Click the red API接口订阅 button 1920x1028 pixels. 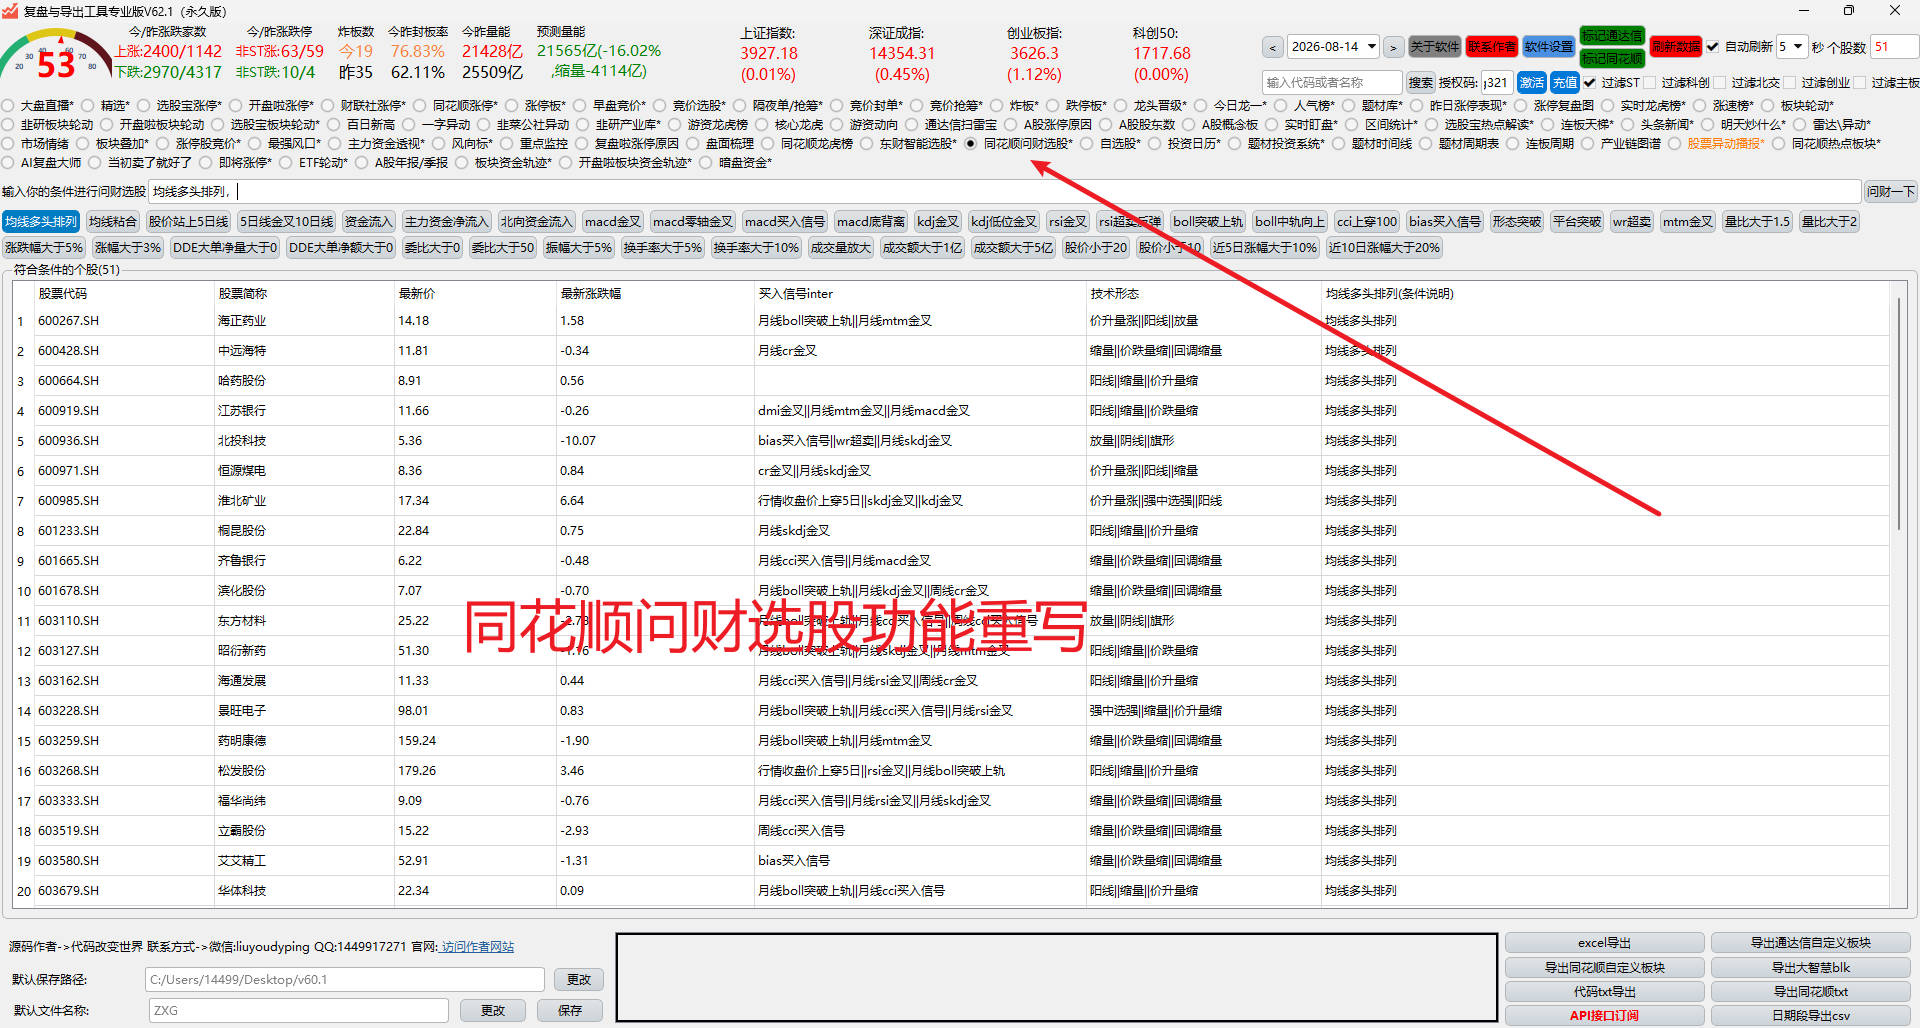click(1604, 1016)
